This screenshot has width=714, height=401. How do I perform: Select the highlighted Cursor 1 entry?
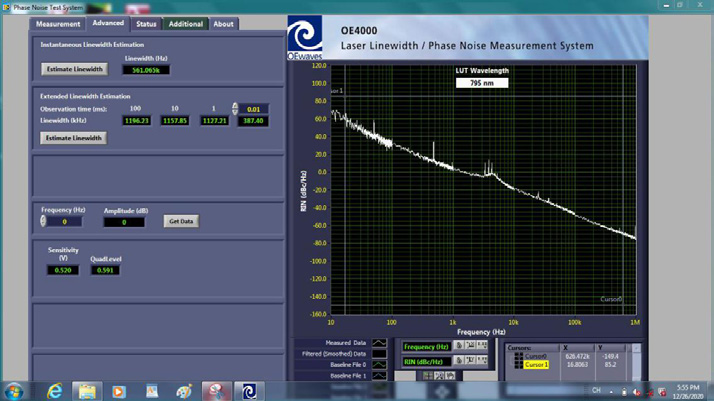click(x=536, y=365)
